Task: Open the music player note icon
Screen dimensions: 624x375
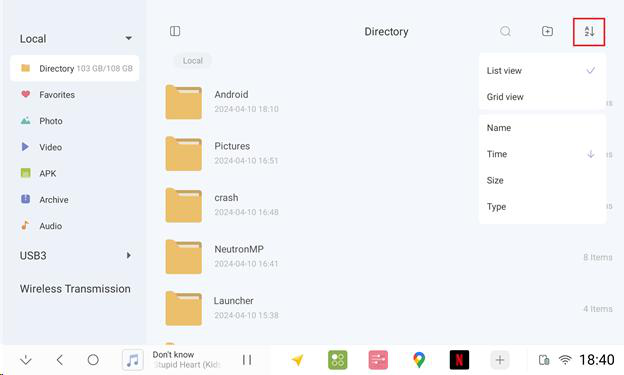Action: point(133,360)
